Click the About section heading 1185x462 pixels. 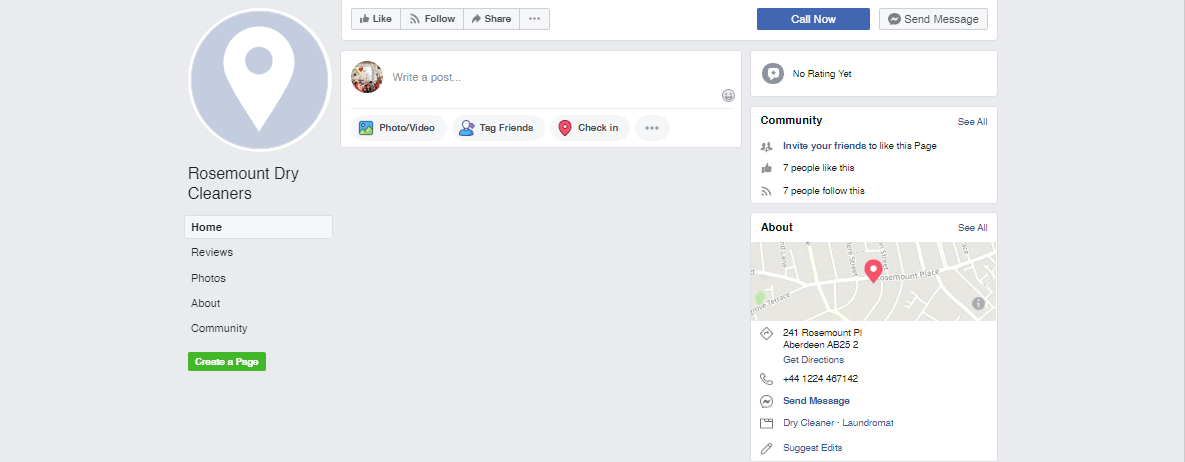pos(776,228)
